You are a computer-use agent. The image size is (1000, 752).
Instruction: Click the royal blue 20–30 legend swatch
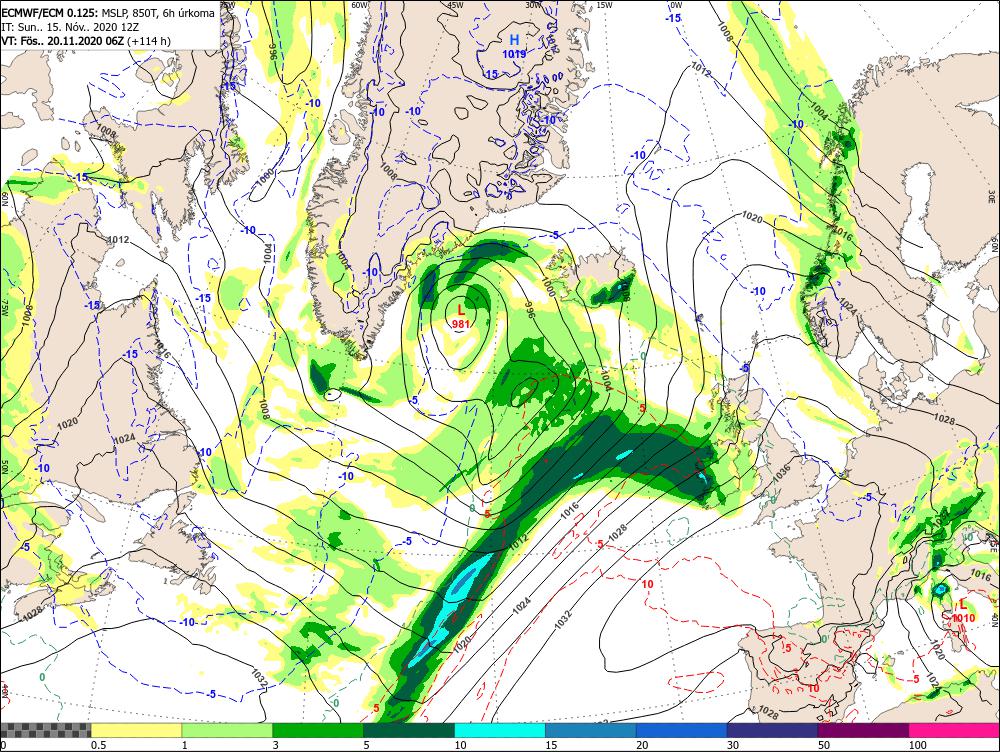681,730
